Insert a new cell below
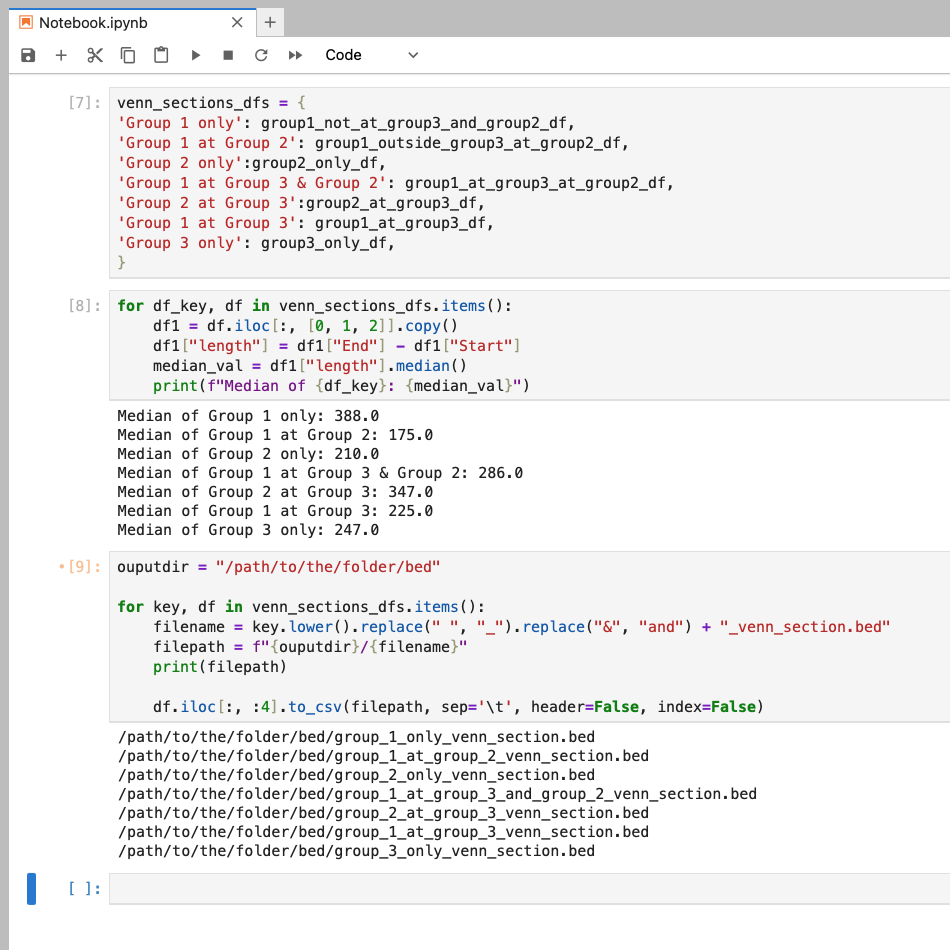This screenshot has height=950, width=950. (x=61, y=55)
